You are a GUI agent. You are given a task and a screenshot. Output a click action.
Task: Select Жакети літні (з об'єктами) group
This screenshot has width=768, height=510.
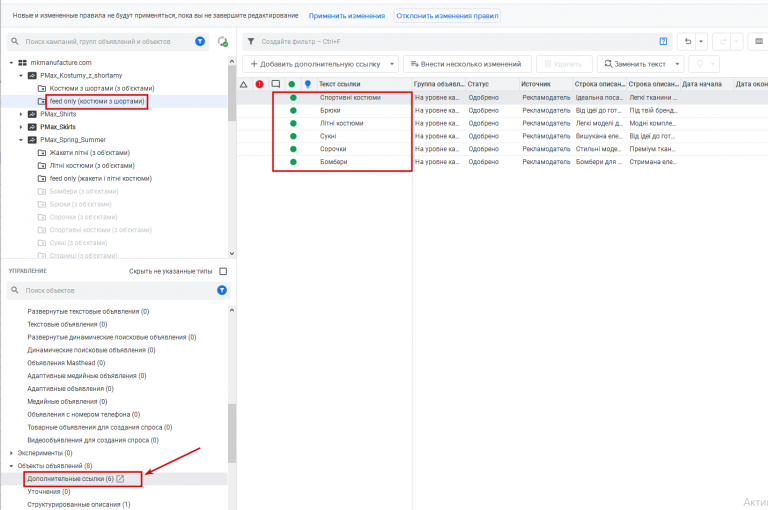[x=90, y=153]
